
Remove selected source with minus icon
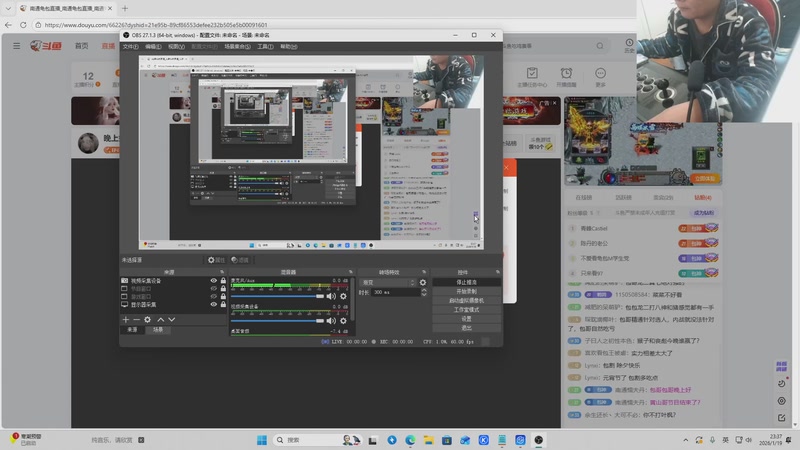tap(136, 319)
